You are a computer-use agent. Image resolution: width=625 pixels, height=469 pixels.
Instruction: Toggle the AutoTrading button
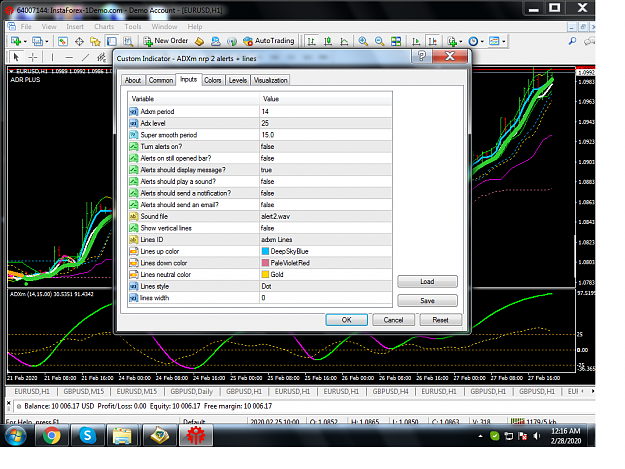tap(269, 41)
